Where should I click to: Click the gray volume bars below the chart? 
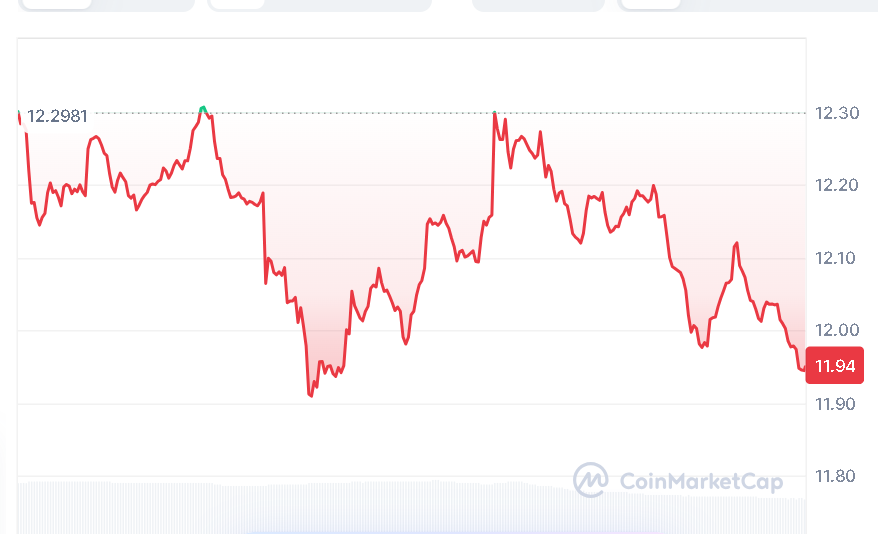300,505
